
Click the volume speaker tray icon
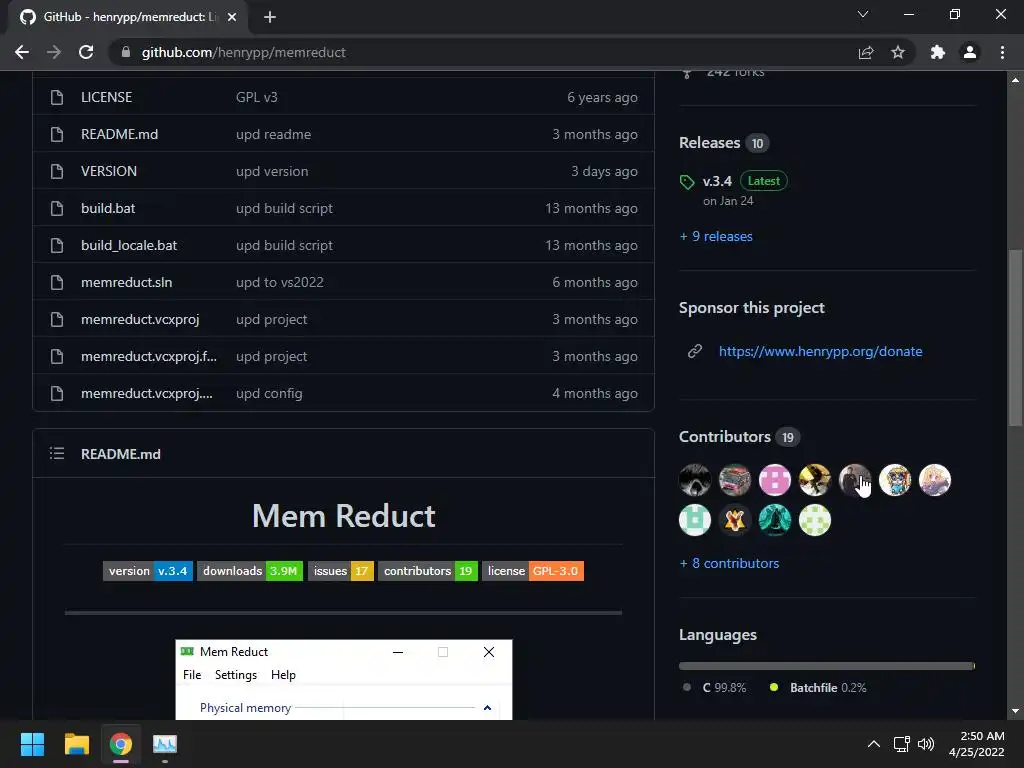[x=926, y=744]
